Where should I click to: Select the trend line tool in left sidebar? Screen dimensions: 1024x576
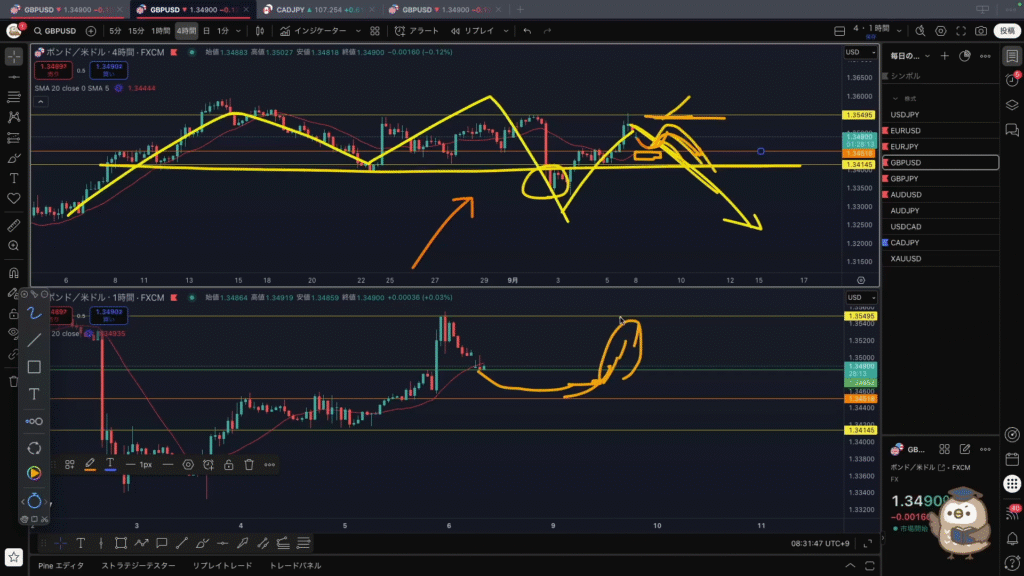click(14, 77)
